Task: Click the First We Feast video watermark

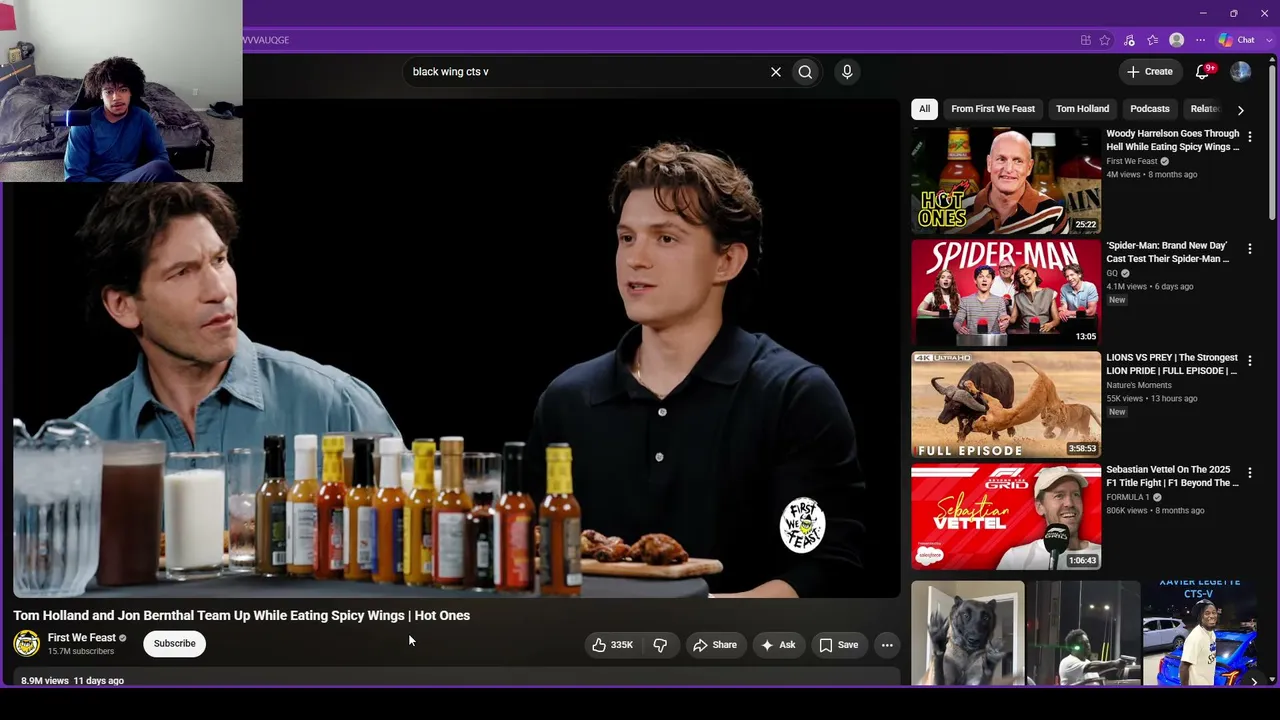Action: (802, 526)
